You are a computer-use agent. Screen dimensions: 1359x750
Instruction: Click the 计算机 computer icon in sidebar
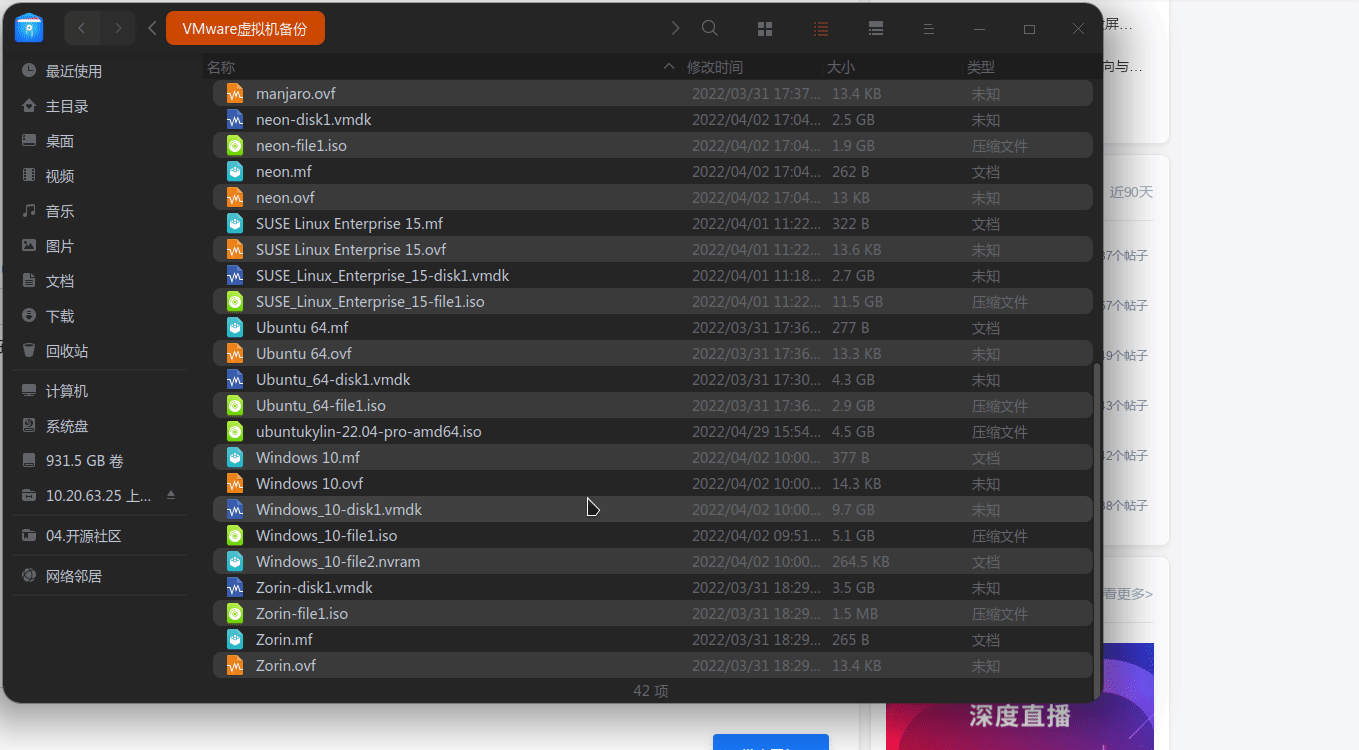coord(29,391)
